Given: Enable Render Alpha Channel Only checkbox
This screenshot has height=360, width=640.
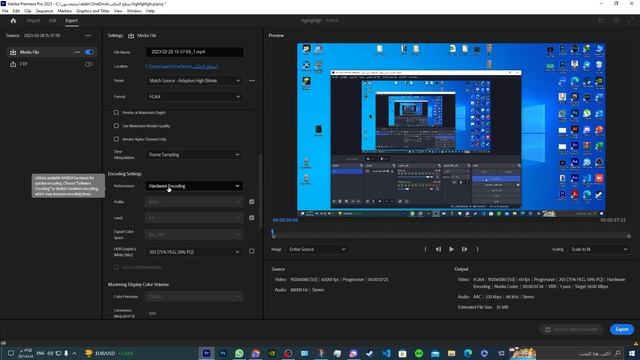Looking at the screenshot, I should (116, 139).
